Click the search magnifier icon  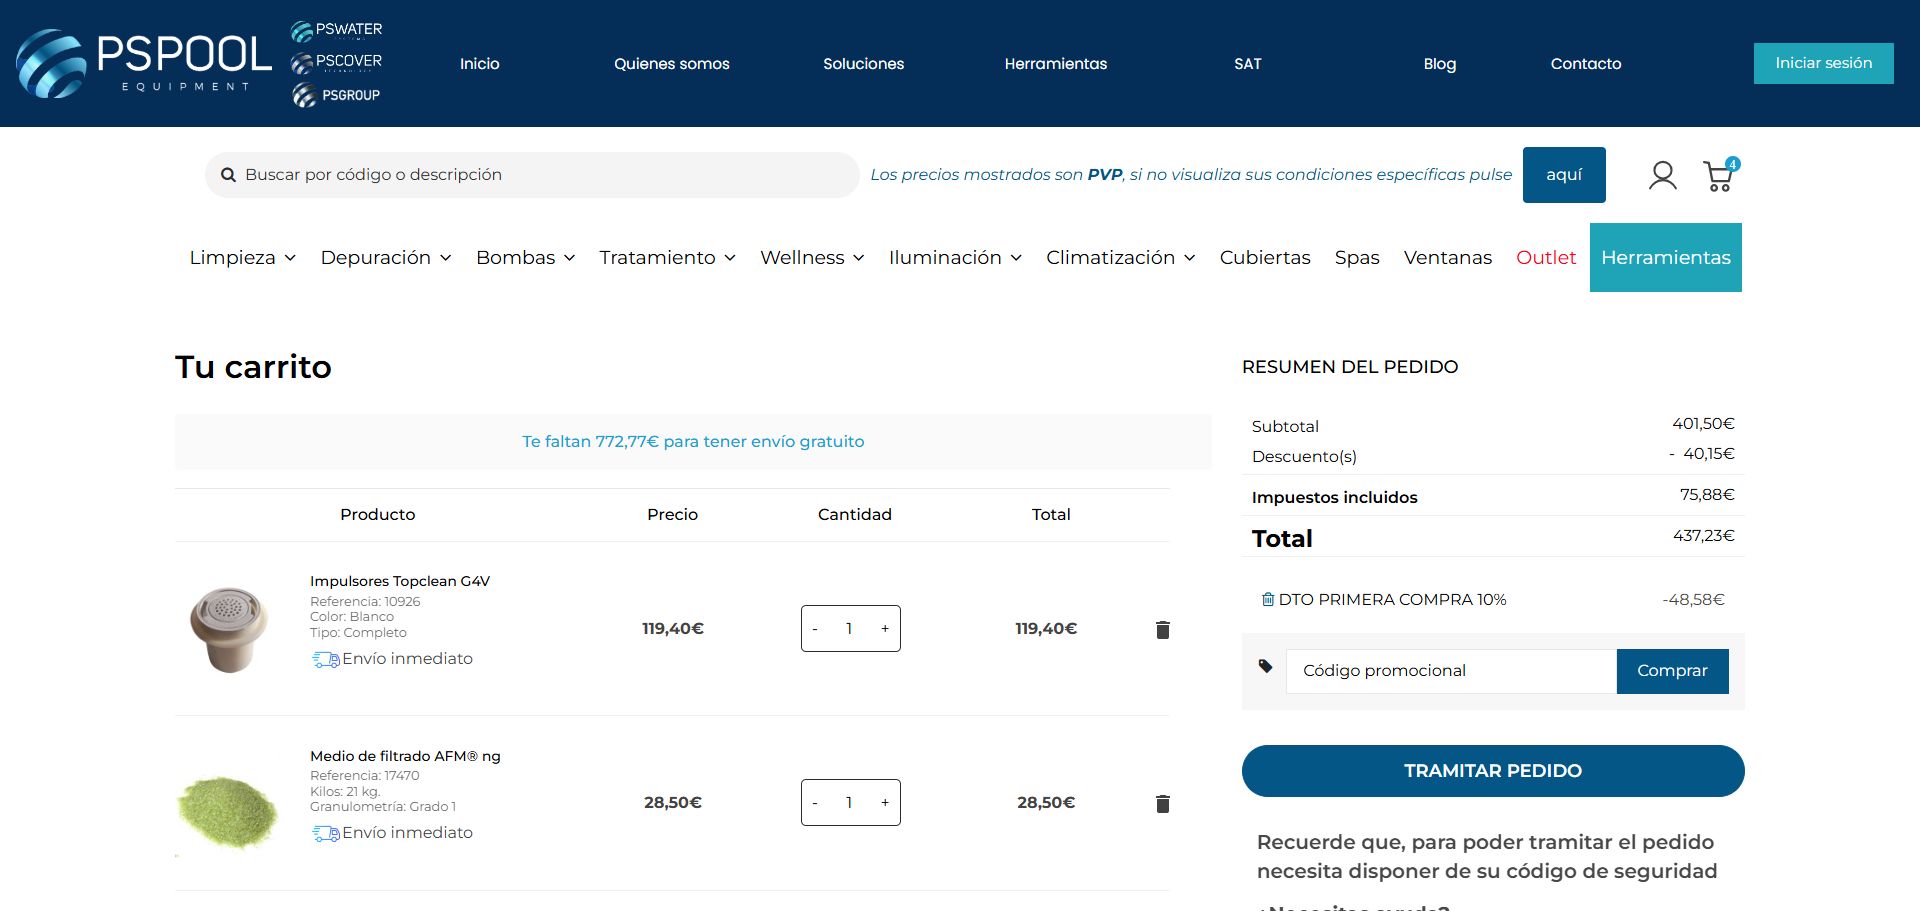pyautogui.click(x=228, y=175)
